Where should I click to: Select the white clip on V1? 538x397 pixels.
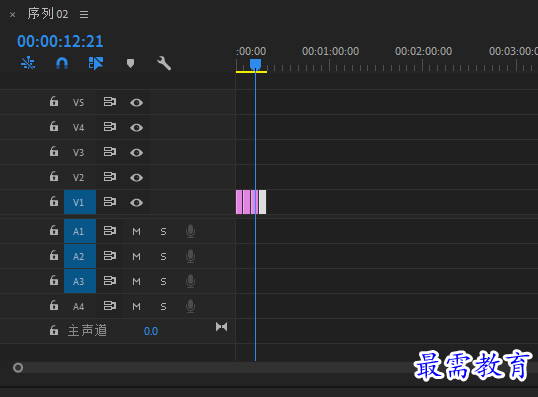click(x=262, y=202)
